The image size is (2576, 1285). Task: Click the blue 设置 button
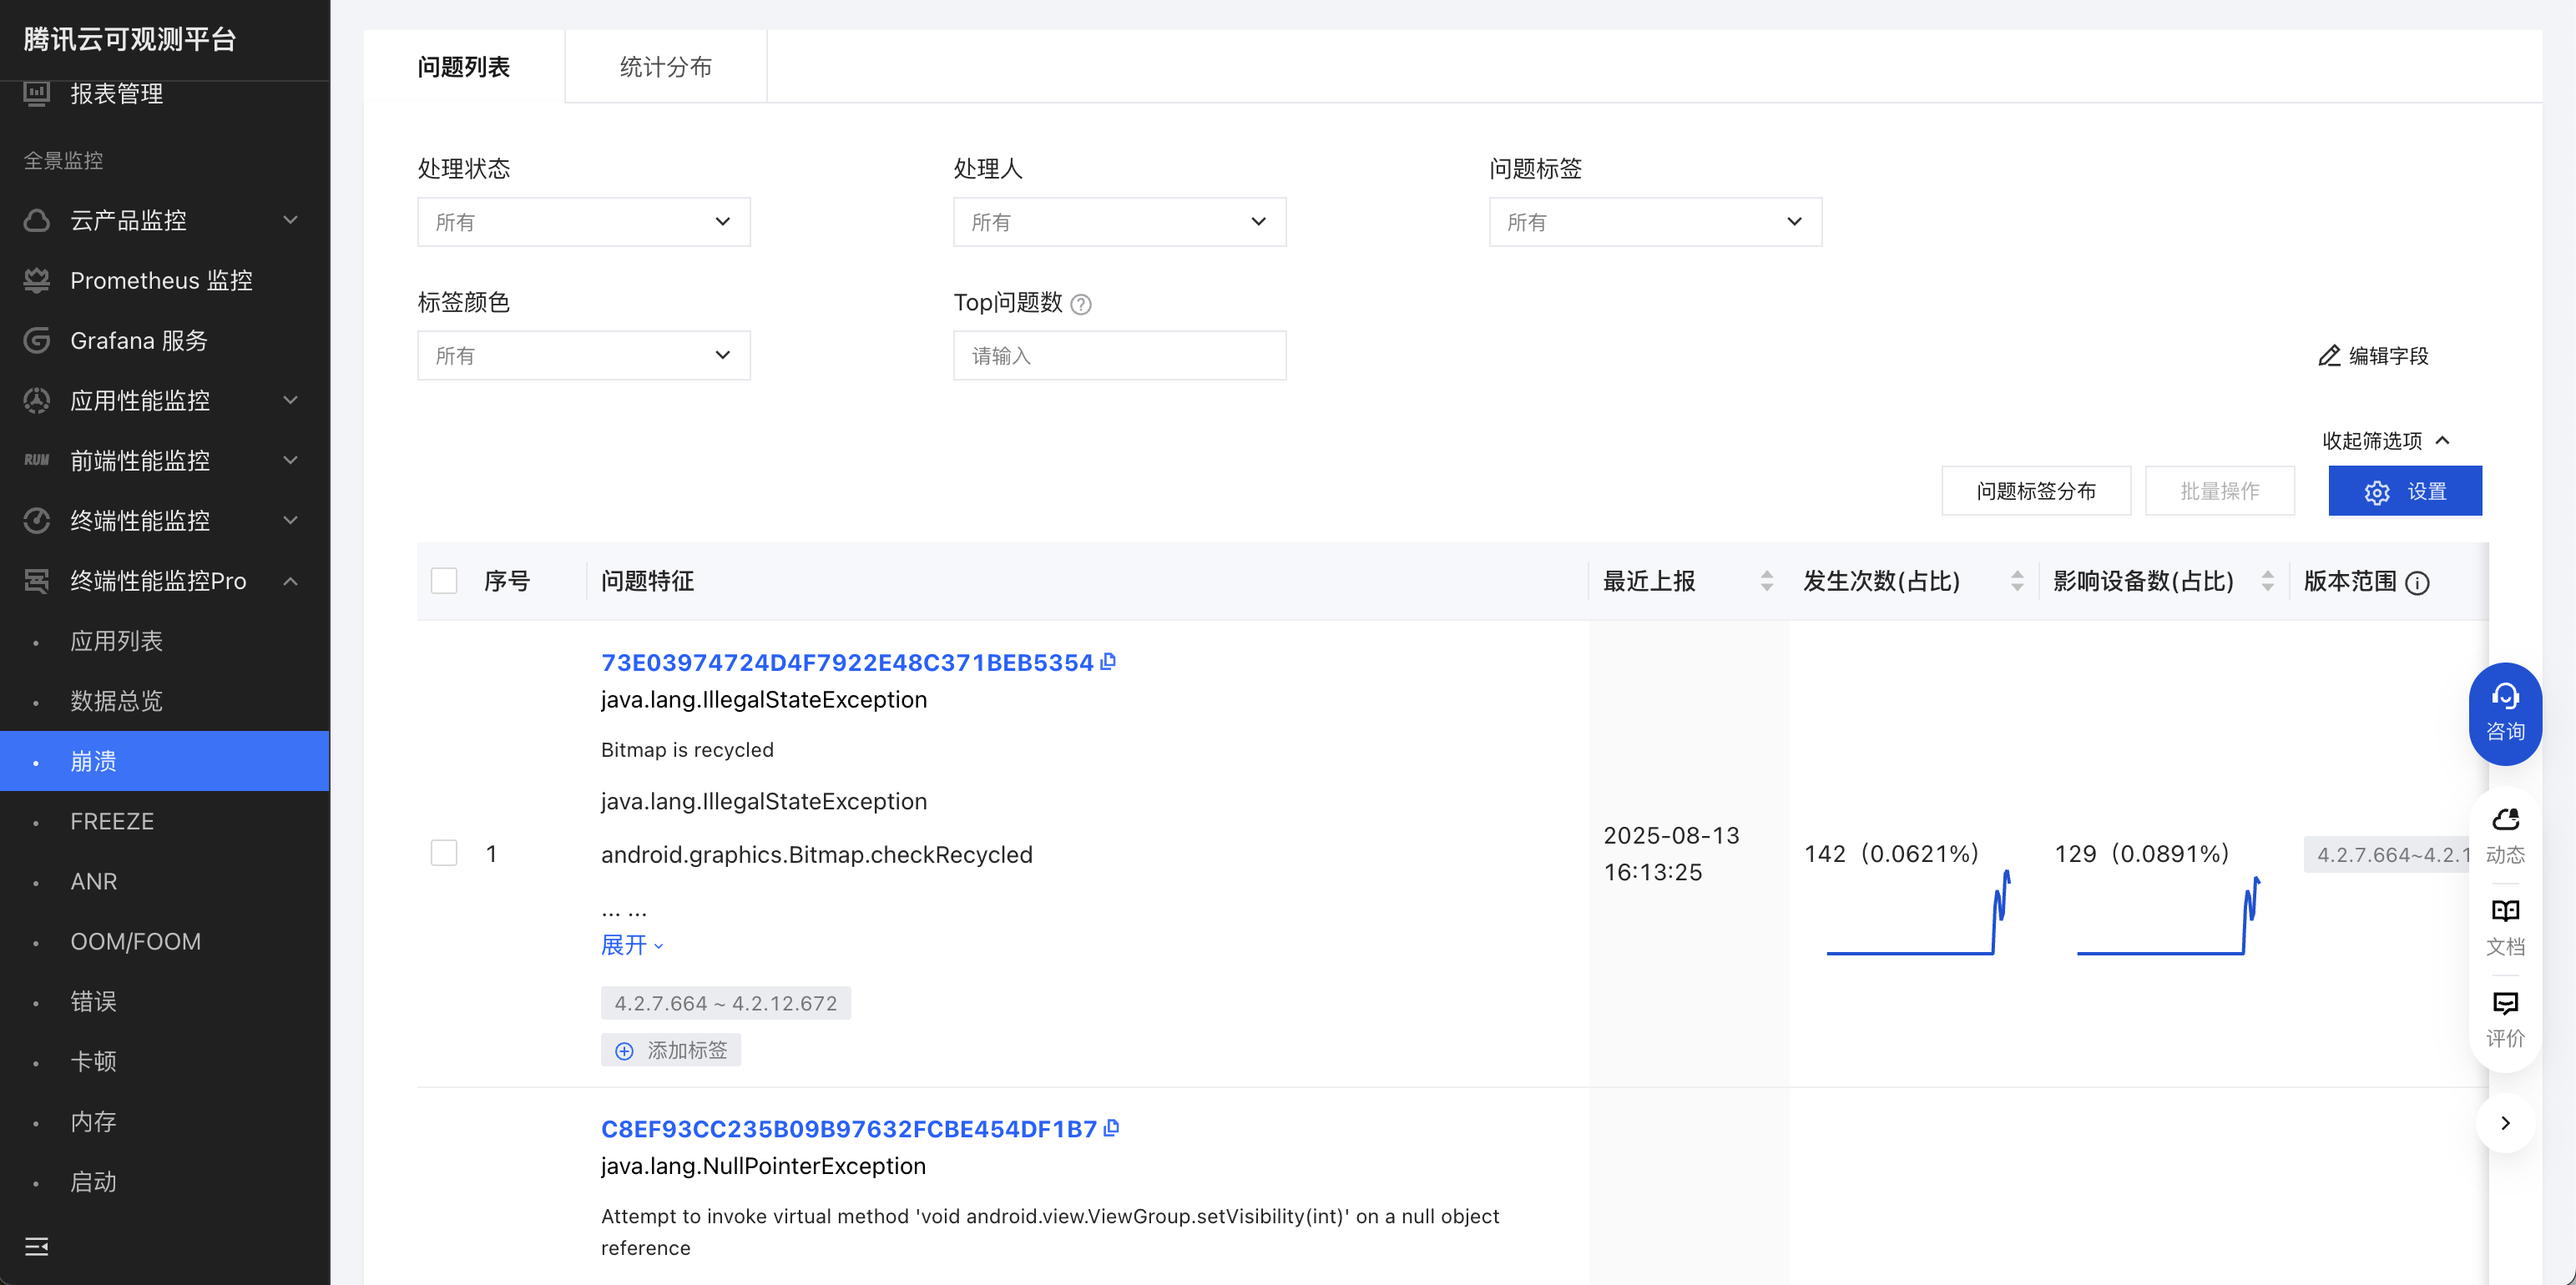pos(2404,491)
